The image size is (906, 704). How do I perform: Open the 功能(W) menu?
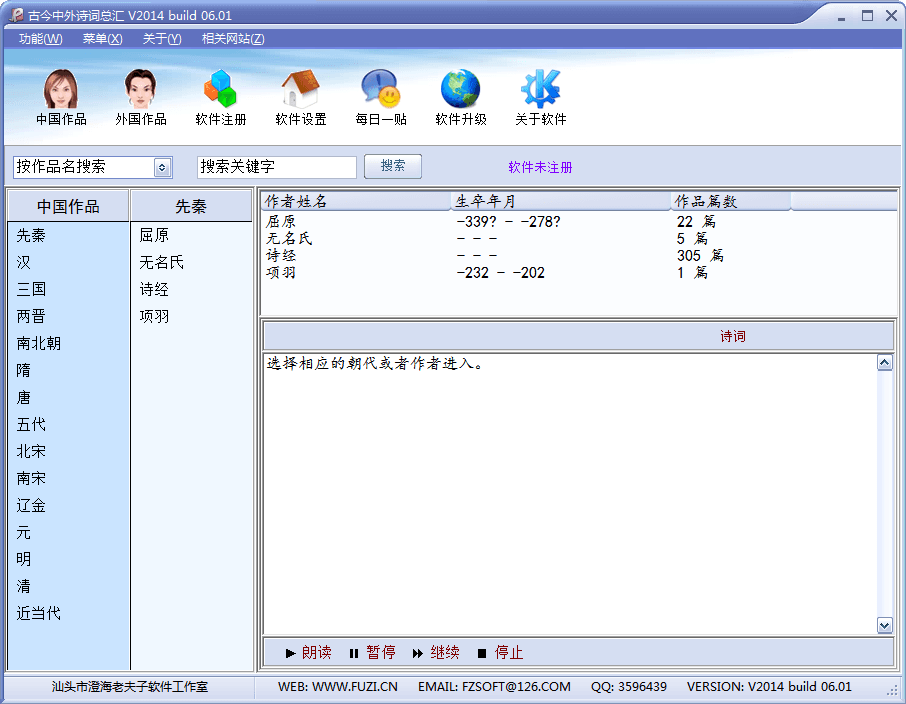(40, 39)
